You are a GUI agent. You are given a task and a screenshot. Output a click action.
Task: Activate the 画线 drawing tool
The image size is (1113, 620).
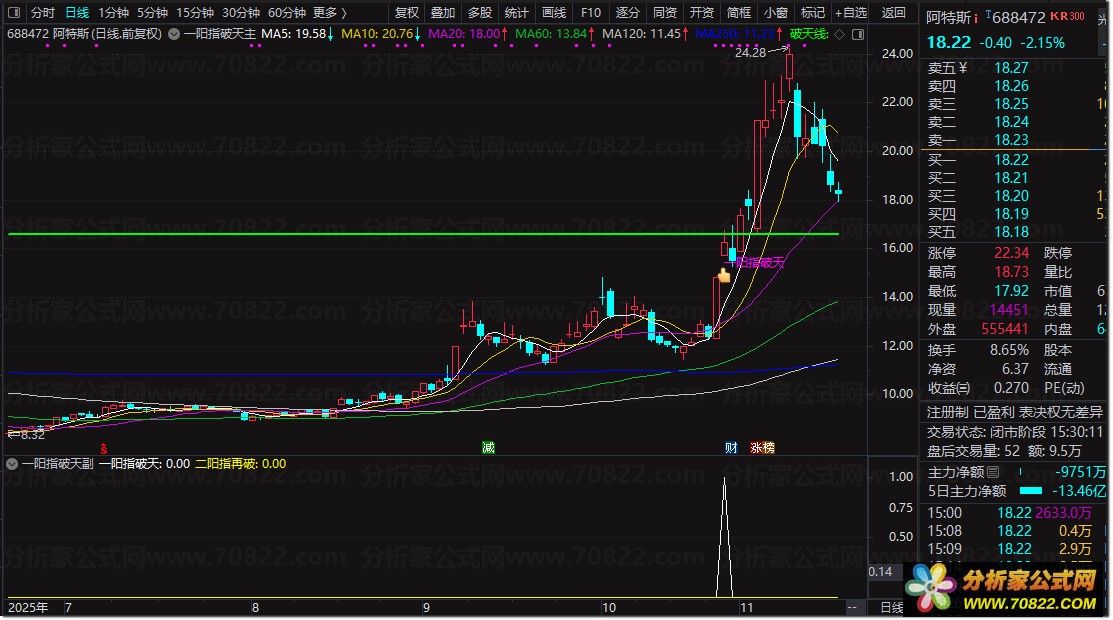coord(554,12)
